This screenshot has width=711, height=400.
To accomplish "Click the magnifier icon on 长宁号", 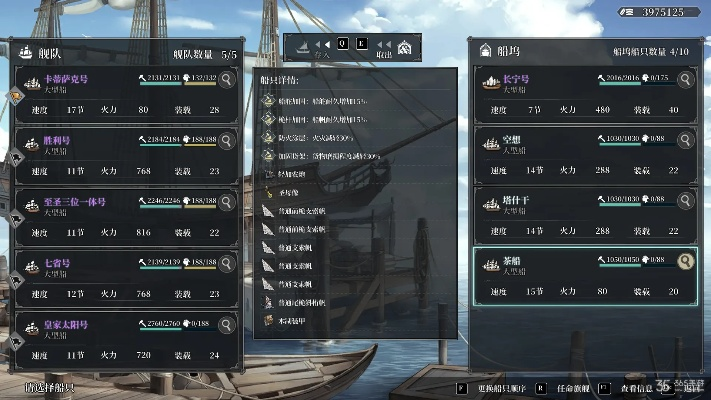I will 685,79.
